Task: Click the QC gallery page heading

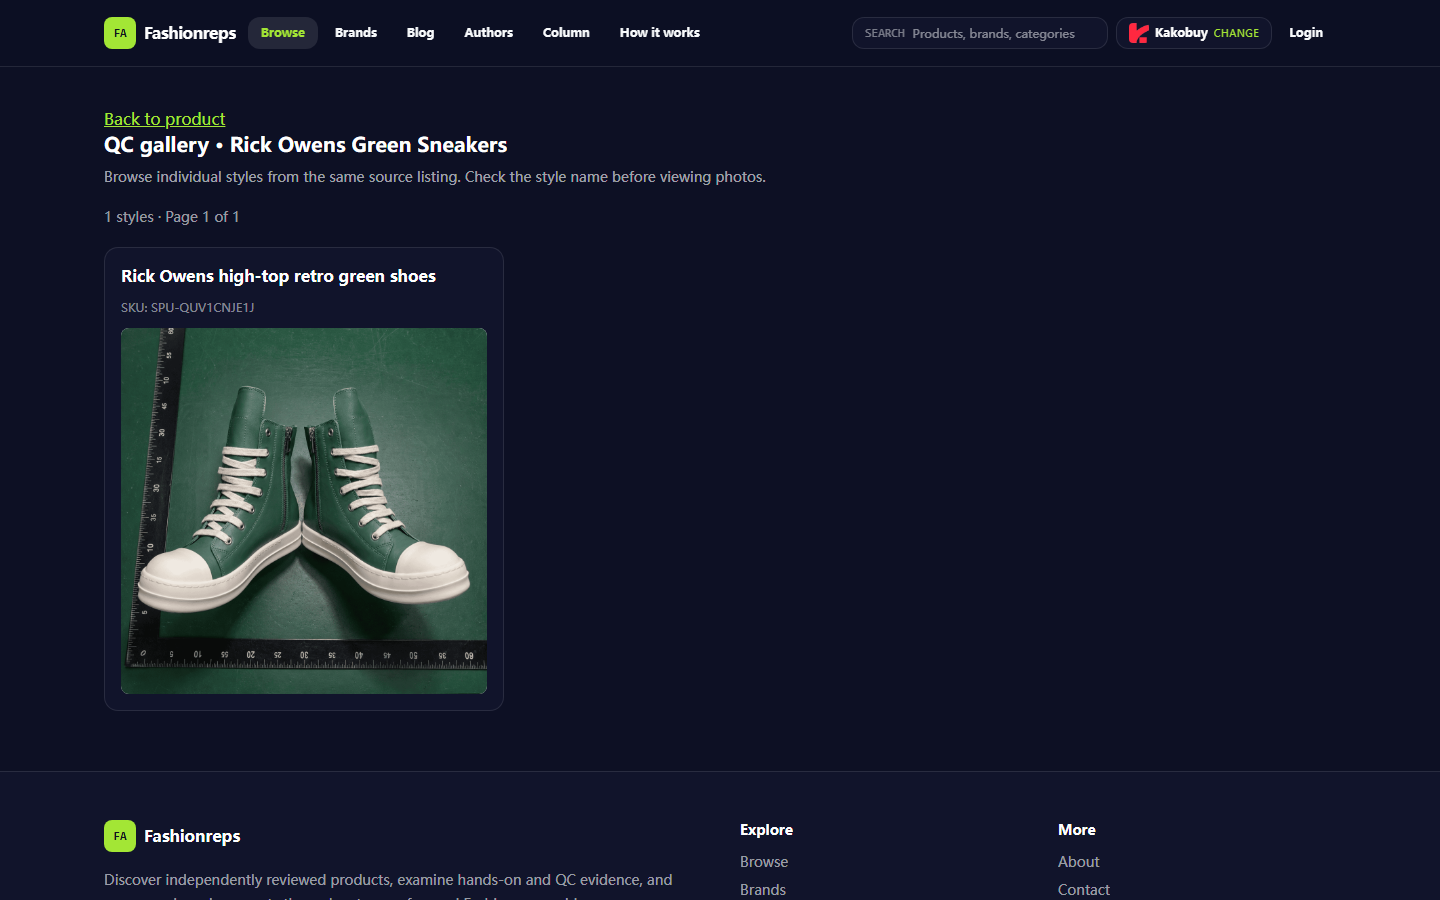Action: [x=306, y=145]
